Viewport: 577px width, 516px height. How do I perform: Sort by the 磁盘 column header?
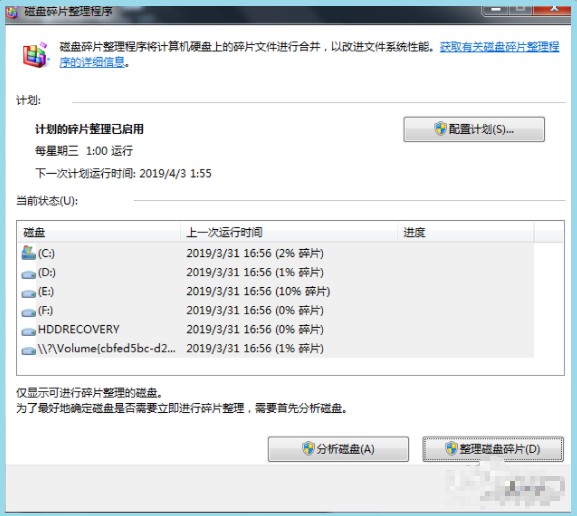[99, 232]
